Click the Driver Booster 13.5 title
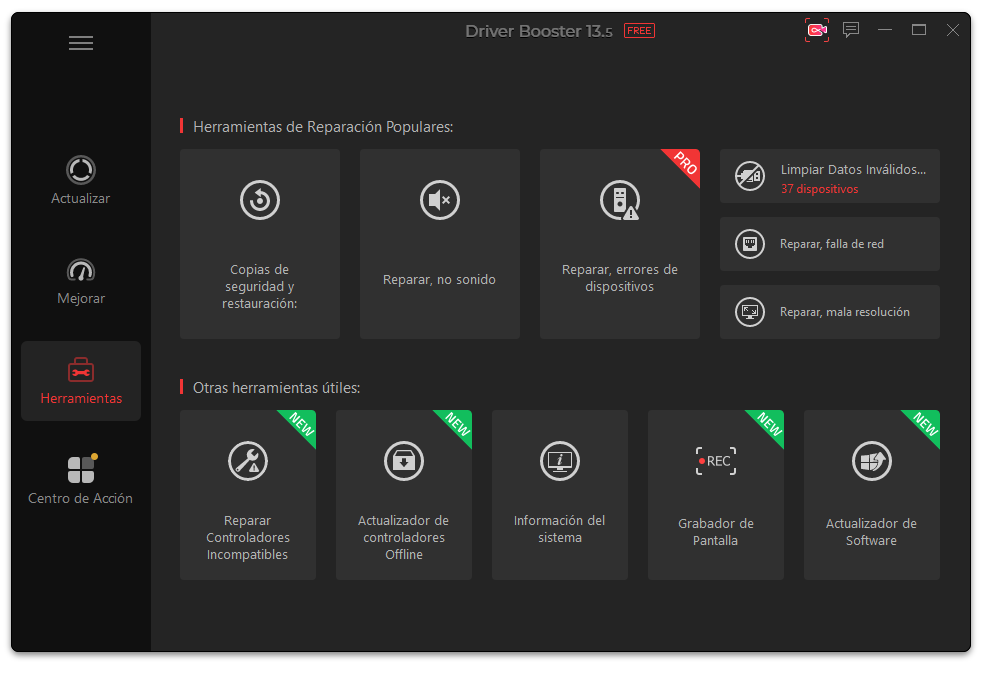Image resolution: width=995 pixels, height=680 pixels. (539, 31)
